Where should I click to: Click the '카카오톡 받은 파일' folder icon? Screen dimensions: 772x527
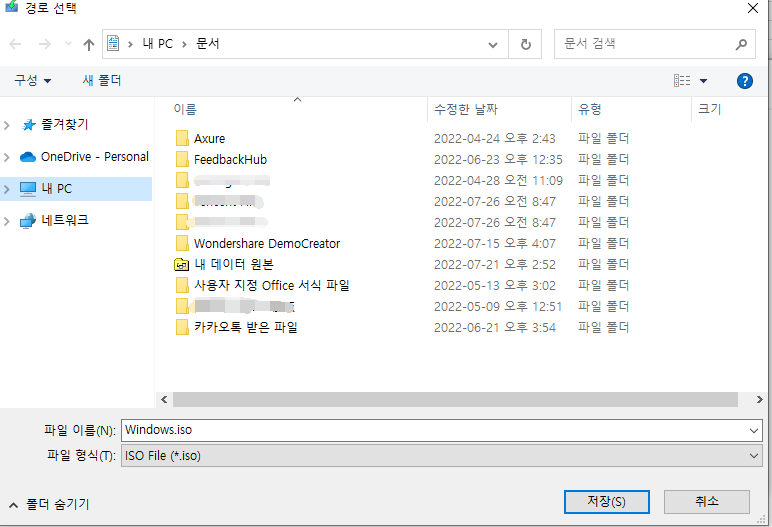182,327
